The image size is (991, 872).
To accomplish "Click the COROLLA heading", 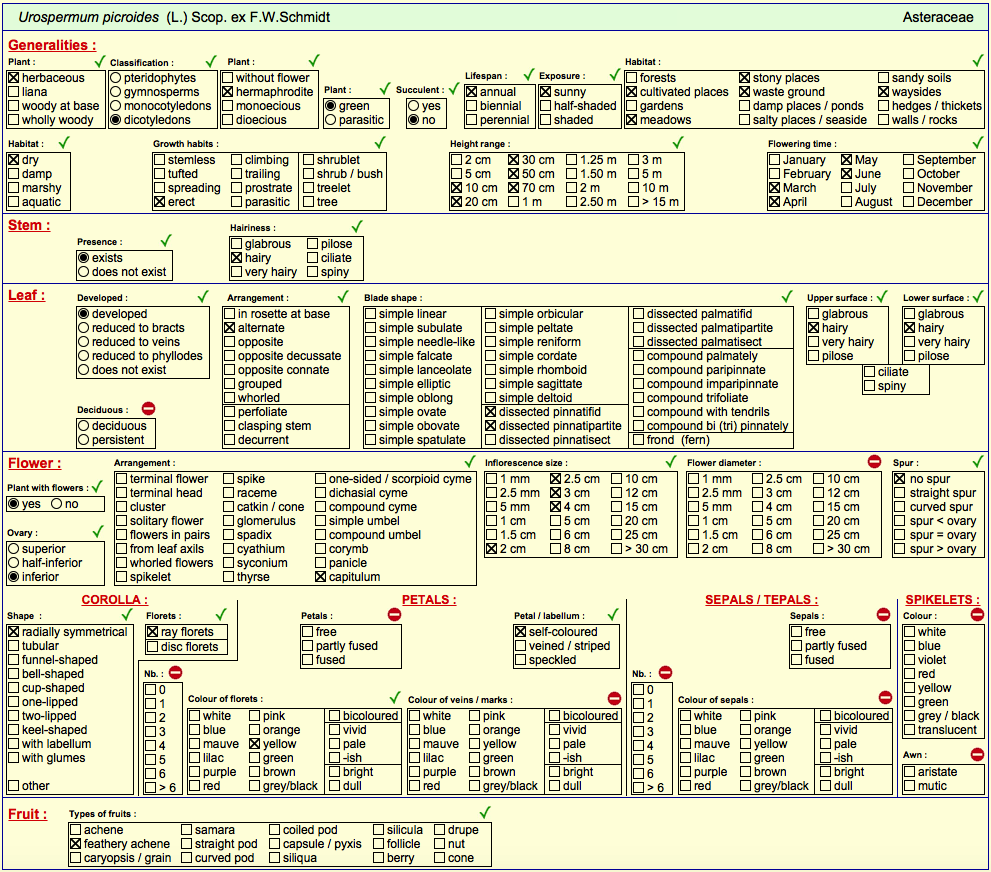I will click(x=114, y=600).
